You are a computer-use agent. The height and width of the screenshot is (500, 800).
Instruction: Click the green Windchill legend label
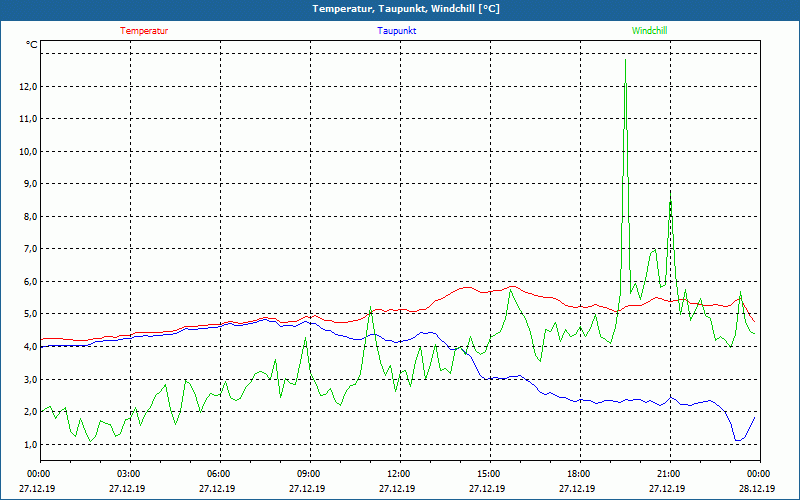click(x=649, y=31)
